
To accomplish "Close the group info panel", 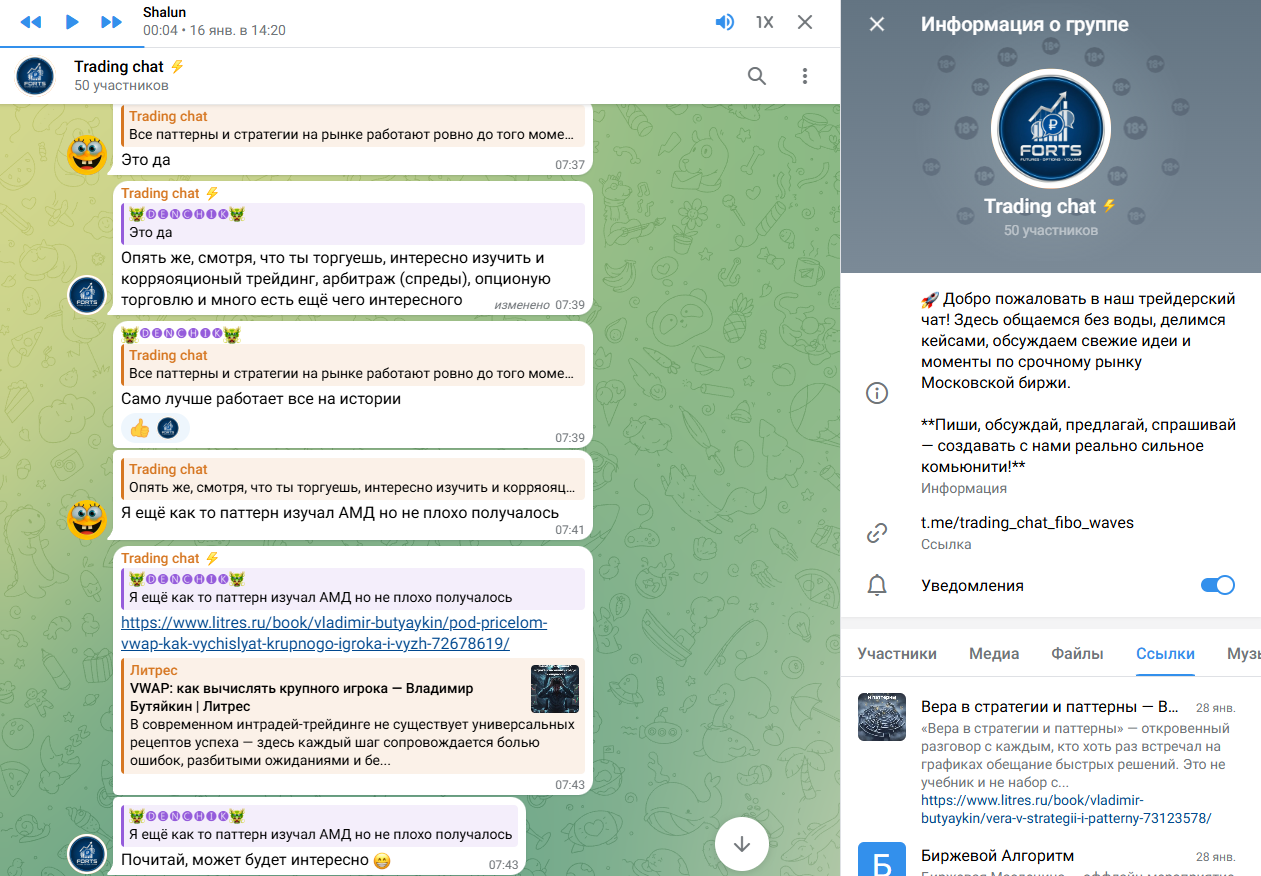I will pyautogui.click(x=877, y=24).
